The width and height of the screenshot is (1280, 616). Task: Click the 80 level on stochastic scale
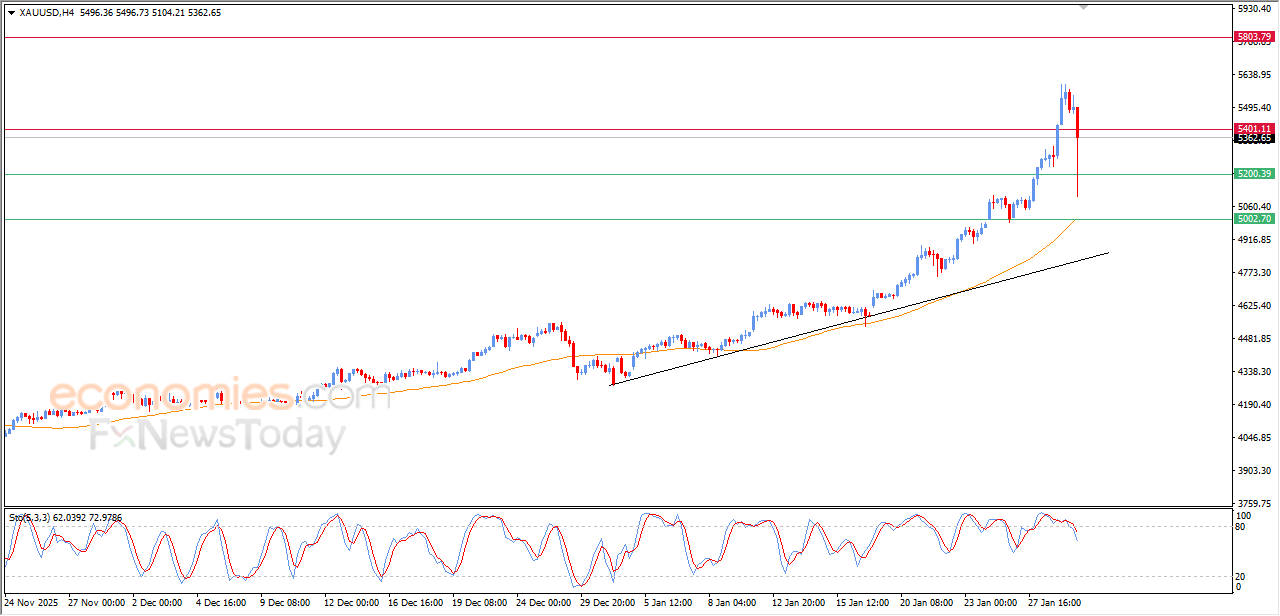pyautogui.click(x=1240, y=527)
